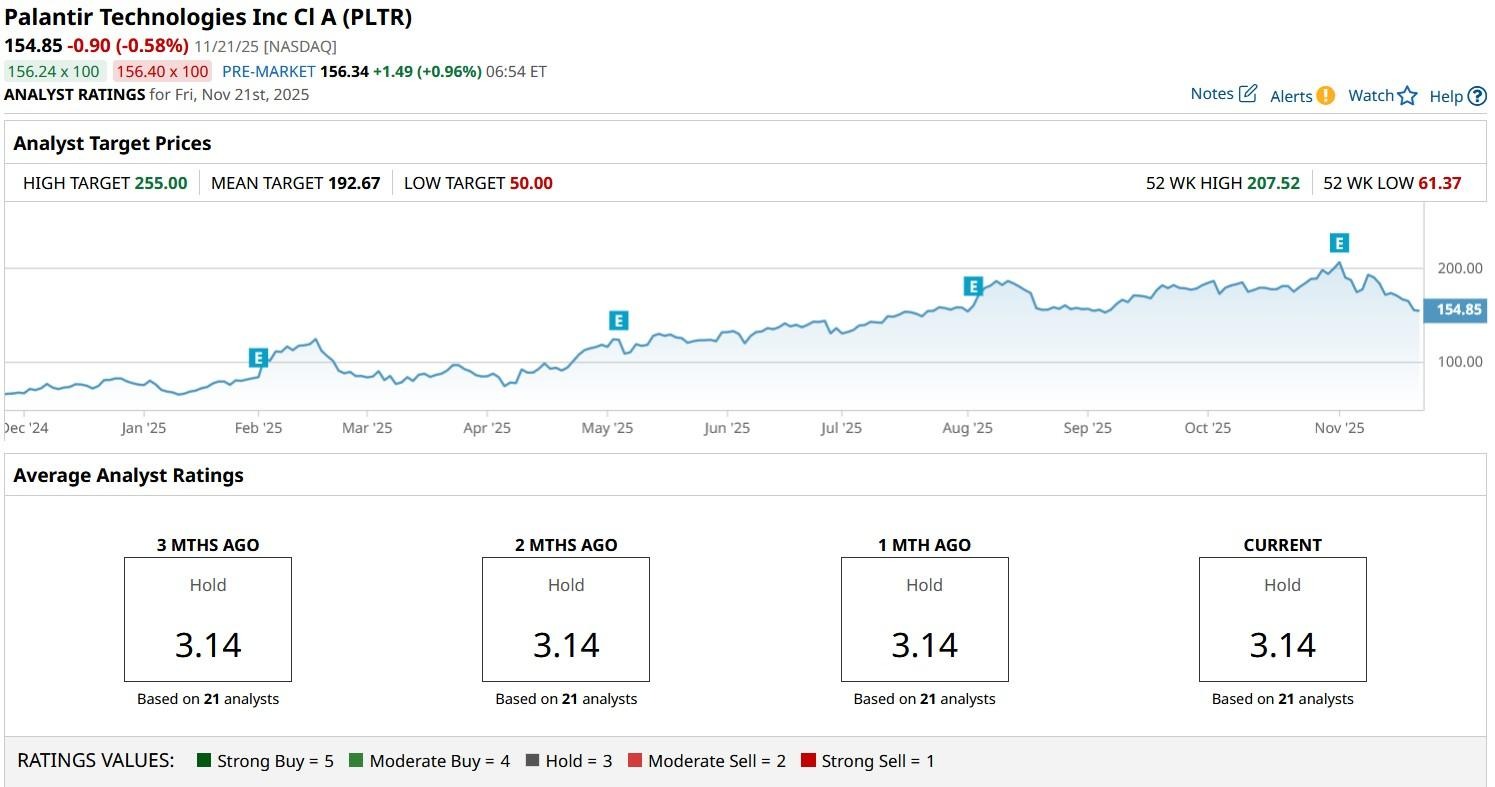
Task: Click the gray Hold legend swatch
Action: point(532,761)
